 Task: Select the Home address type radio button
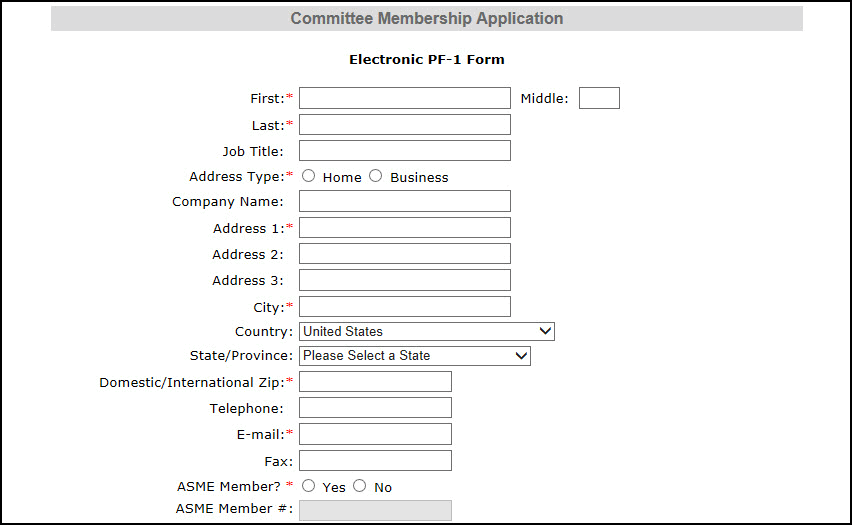coord(309,176)
